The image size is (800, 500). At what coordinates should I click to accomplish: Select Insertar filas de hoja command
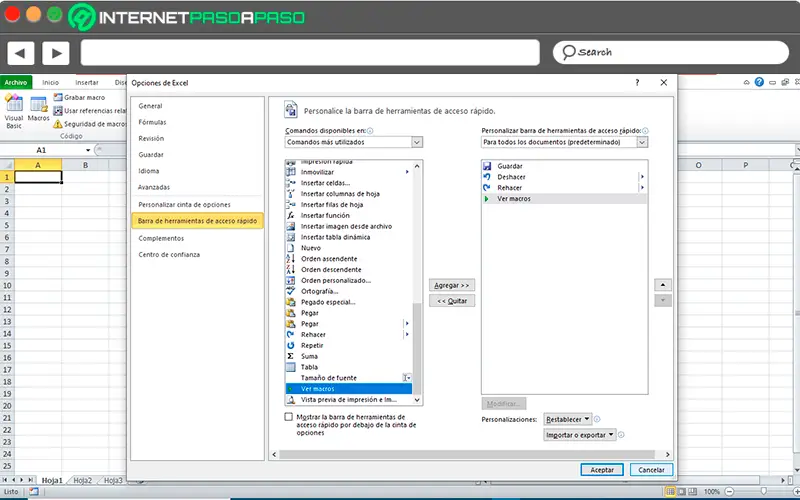coord(348,205)
